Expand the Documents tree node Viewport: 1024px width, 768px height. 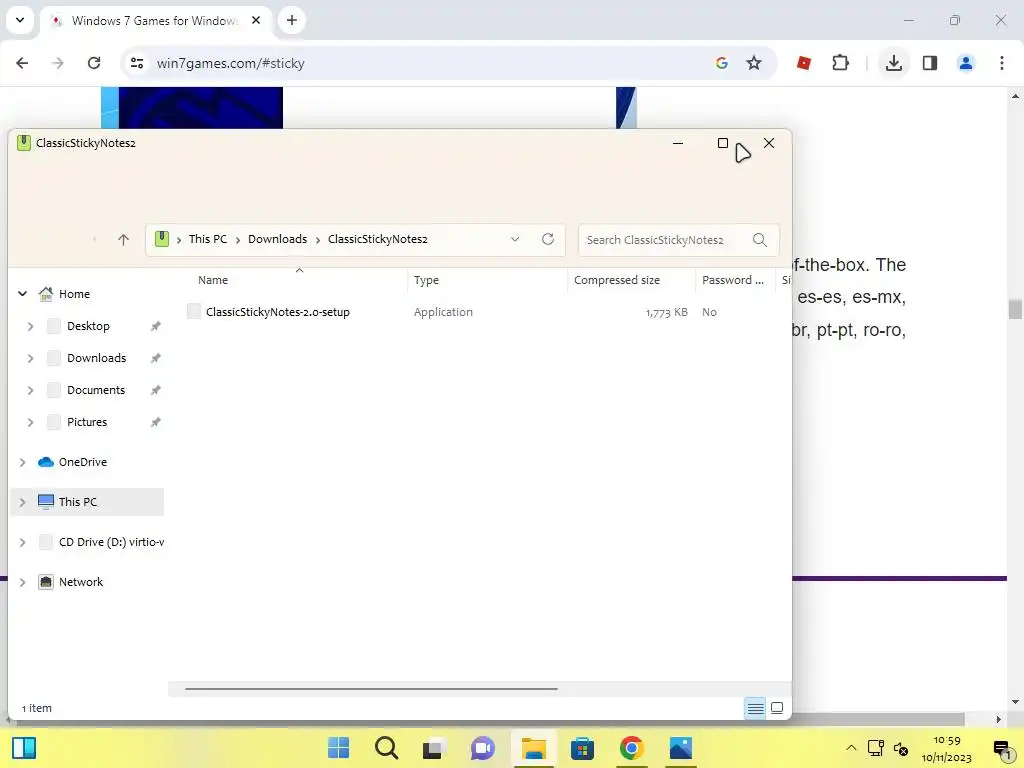point(30,390)
